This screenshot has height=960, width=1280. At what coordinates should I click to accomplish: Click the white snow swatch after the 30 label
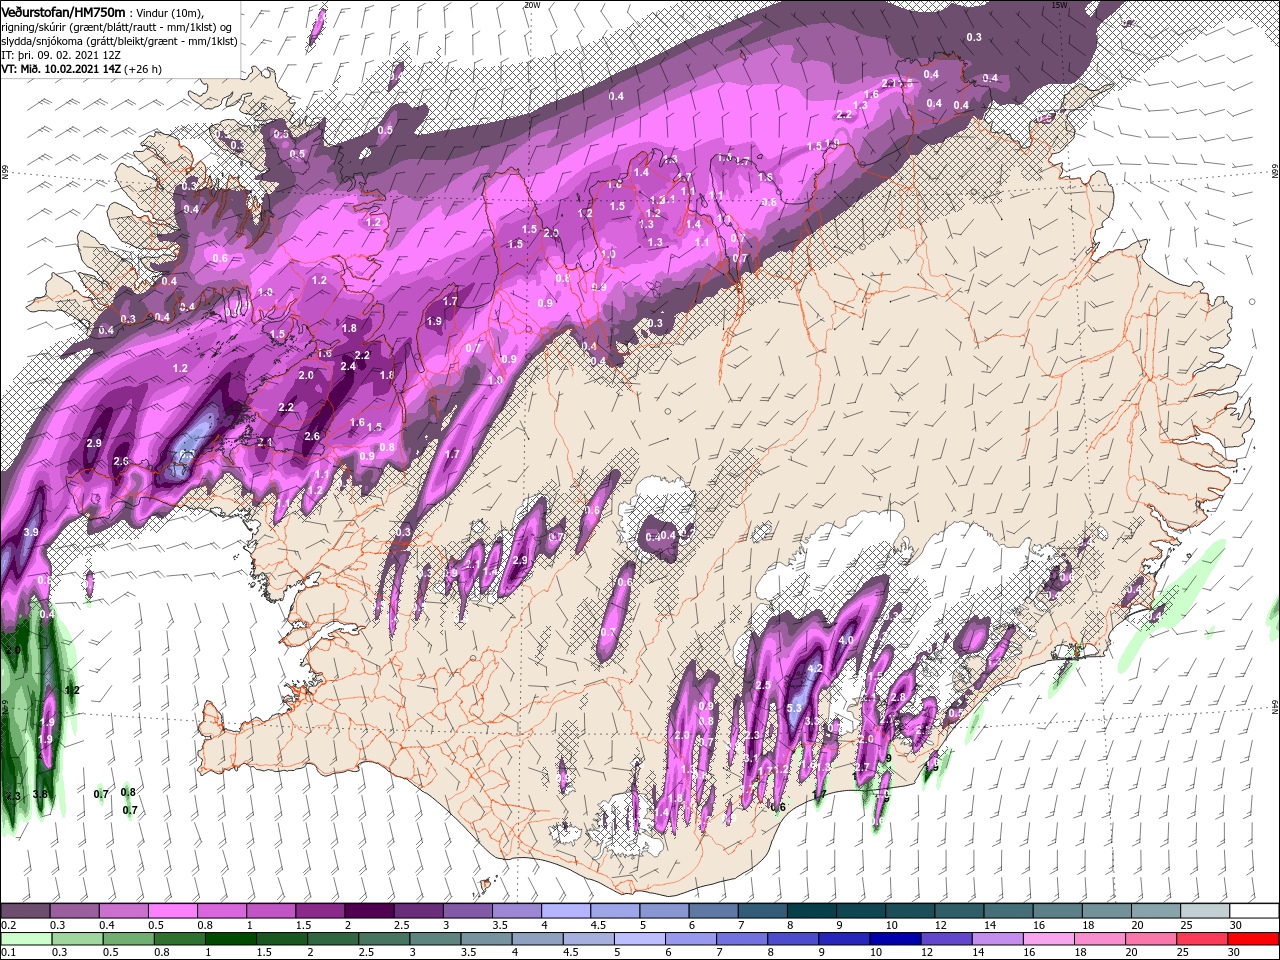[1255, 911]
